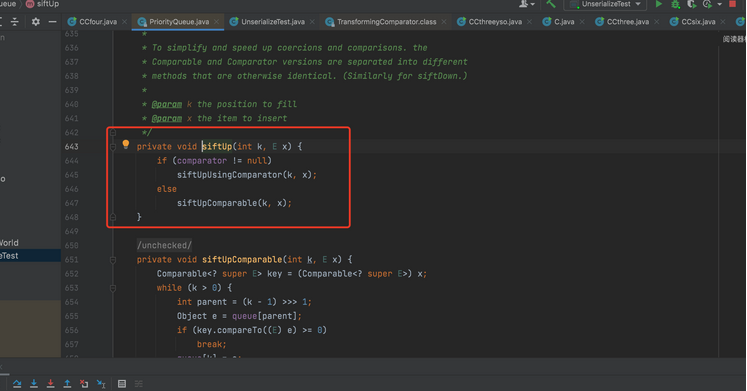Click the profiler run icon
The width and height of the screenshot is (747, 391).
pos(707,4)
